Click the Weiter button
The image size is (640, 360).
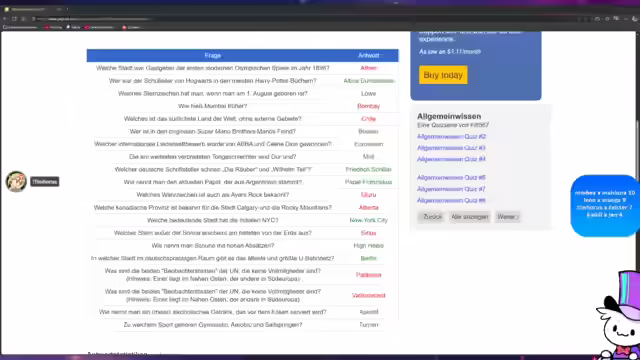pyautogui.click(x=507, y=217)
